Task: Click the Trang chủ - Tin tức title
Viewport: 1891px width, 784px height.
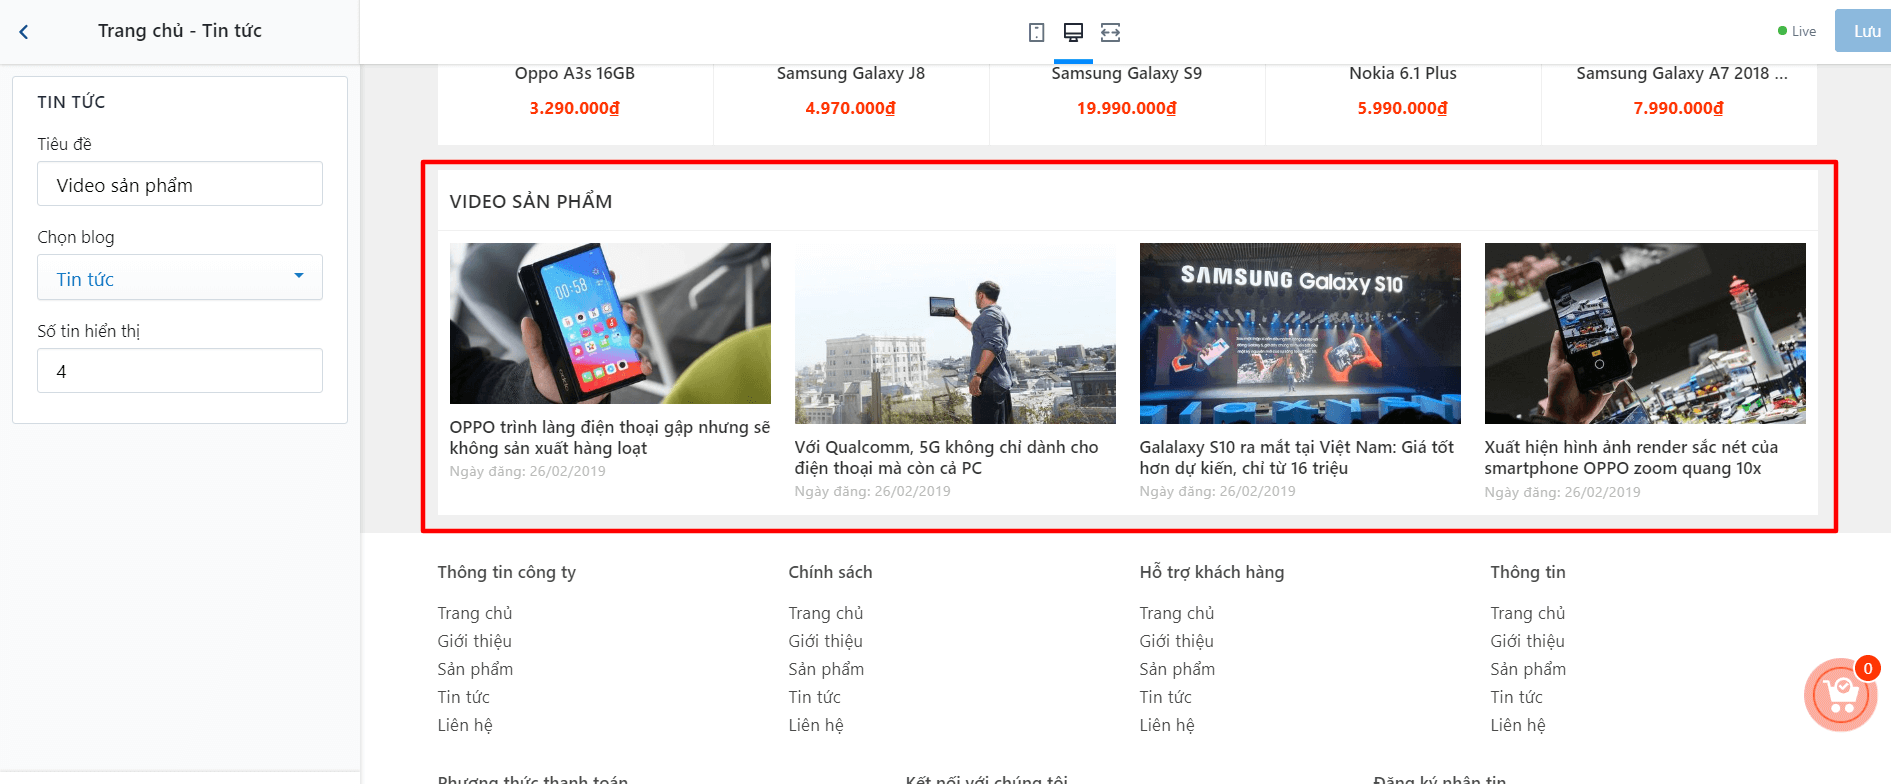Action: [180, 31]
